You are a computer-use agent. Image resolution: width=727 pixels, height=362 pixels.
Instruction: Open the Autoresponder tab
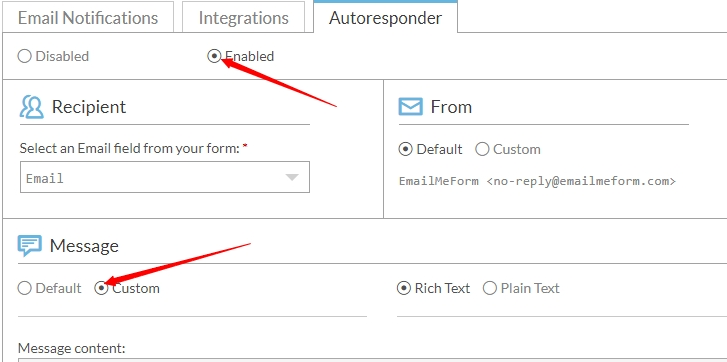tap(385, 18)
